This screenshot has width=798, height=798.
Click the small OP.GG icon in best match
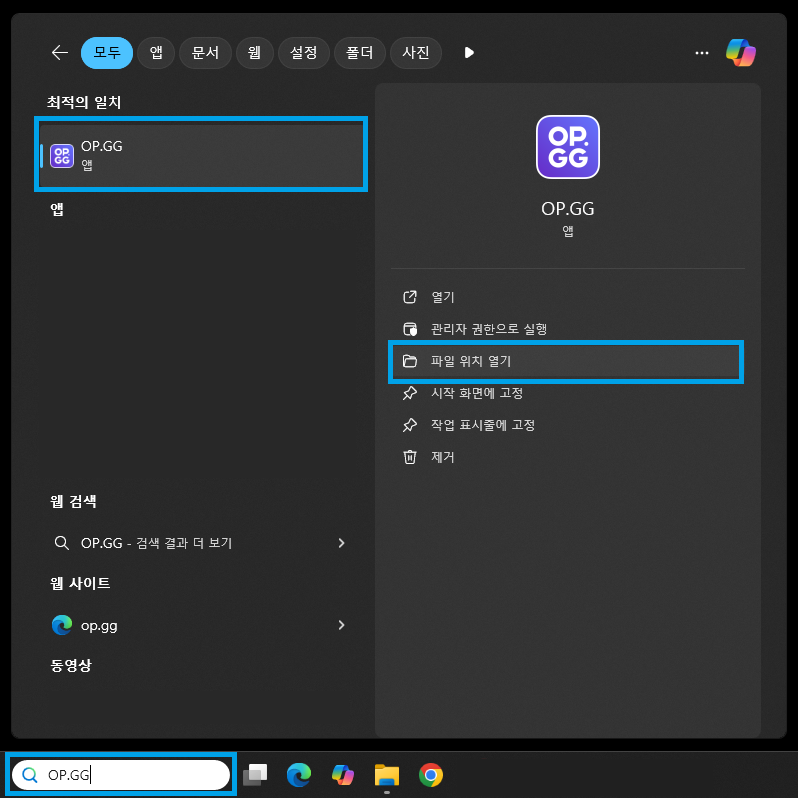[62, 156]
